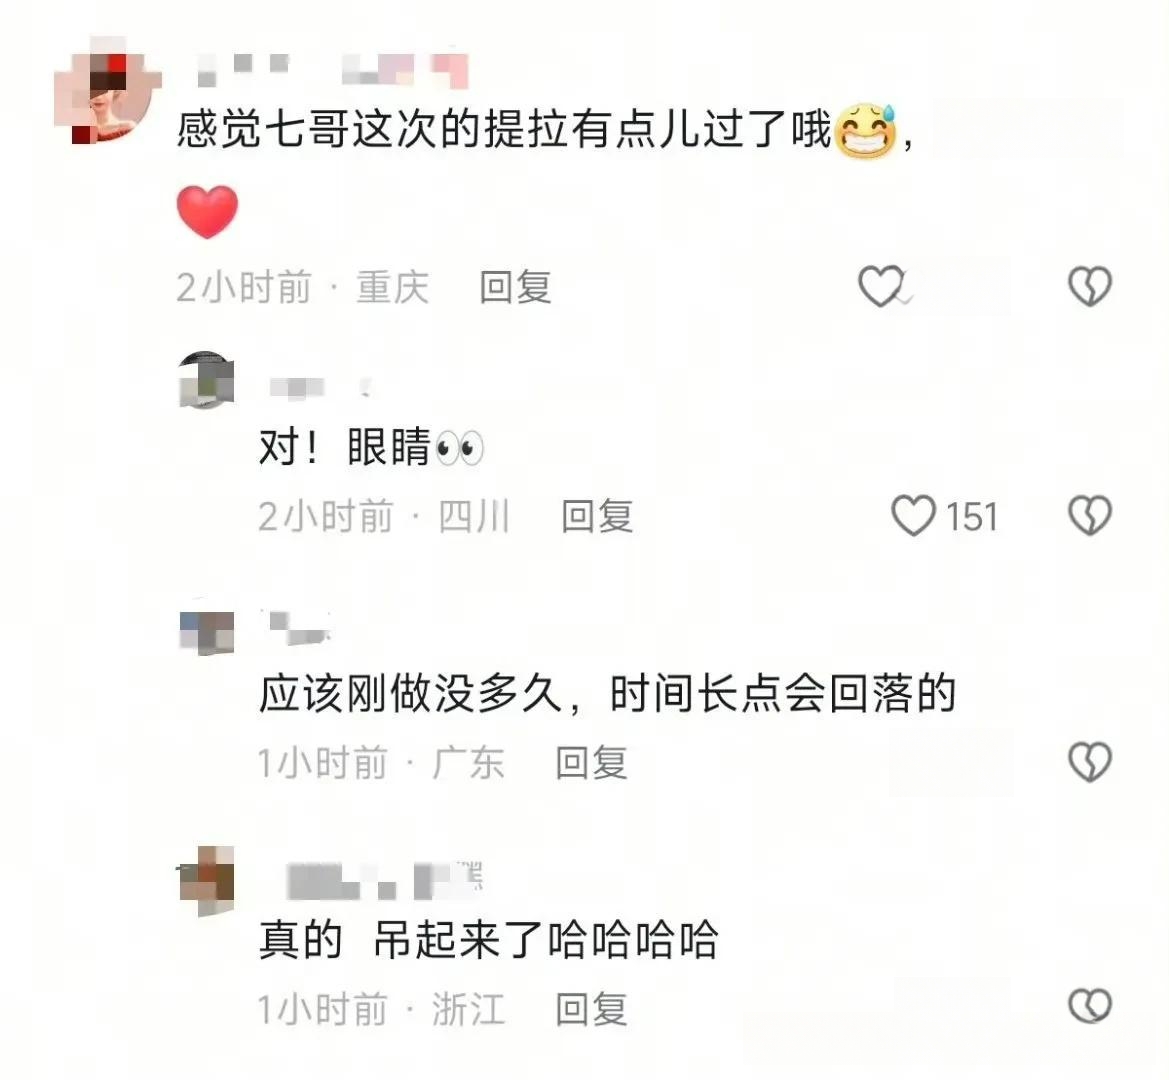Reply to the 重庆 comment via 回复
The height and width of the screenshot is (1080, 1169).
(515, 288)
